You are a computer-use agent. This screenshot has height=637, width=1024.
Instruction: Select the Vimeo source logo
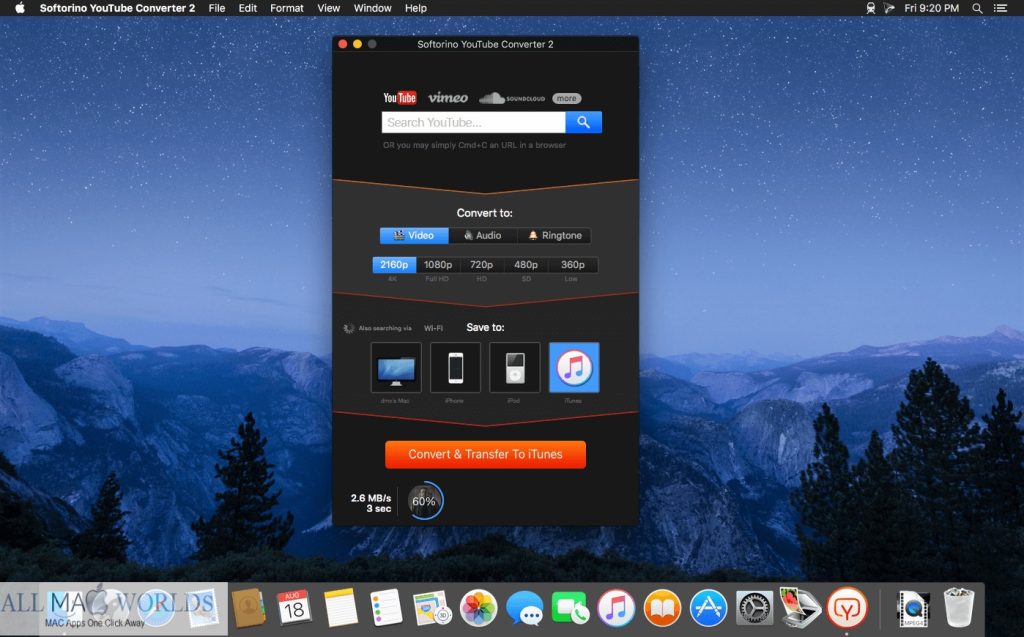(448, 98)
